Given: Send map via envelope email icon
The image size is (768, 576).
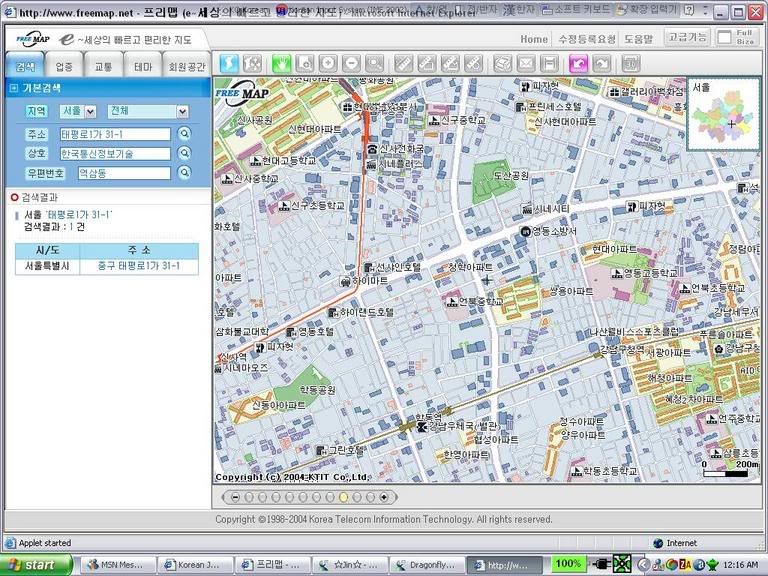Looking at the screenshot, I should (x=526, y=63).
